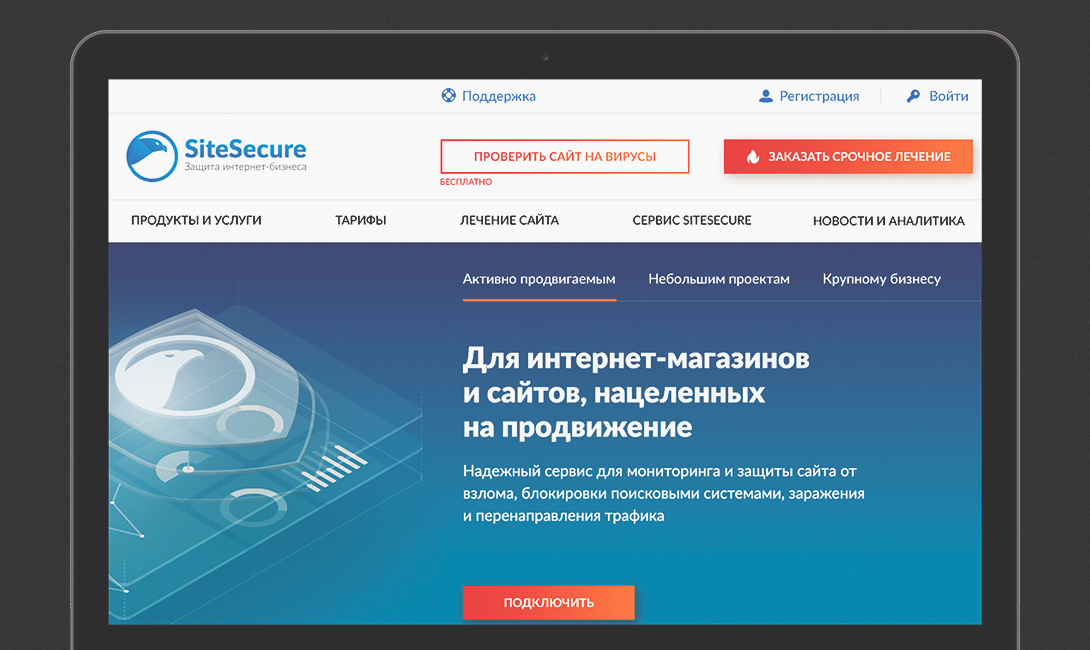Click the user registration icon
The image size is (1090, 650).
click(765, 96)
